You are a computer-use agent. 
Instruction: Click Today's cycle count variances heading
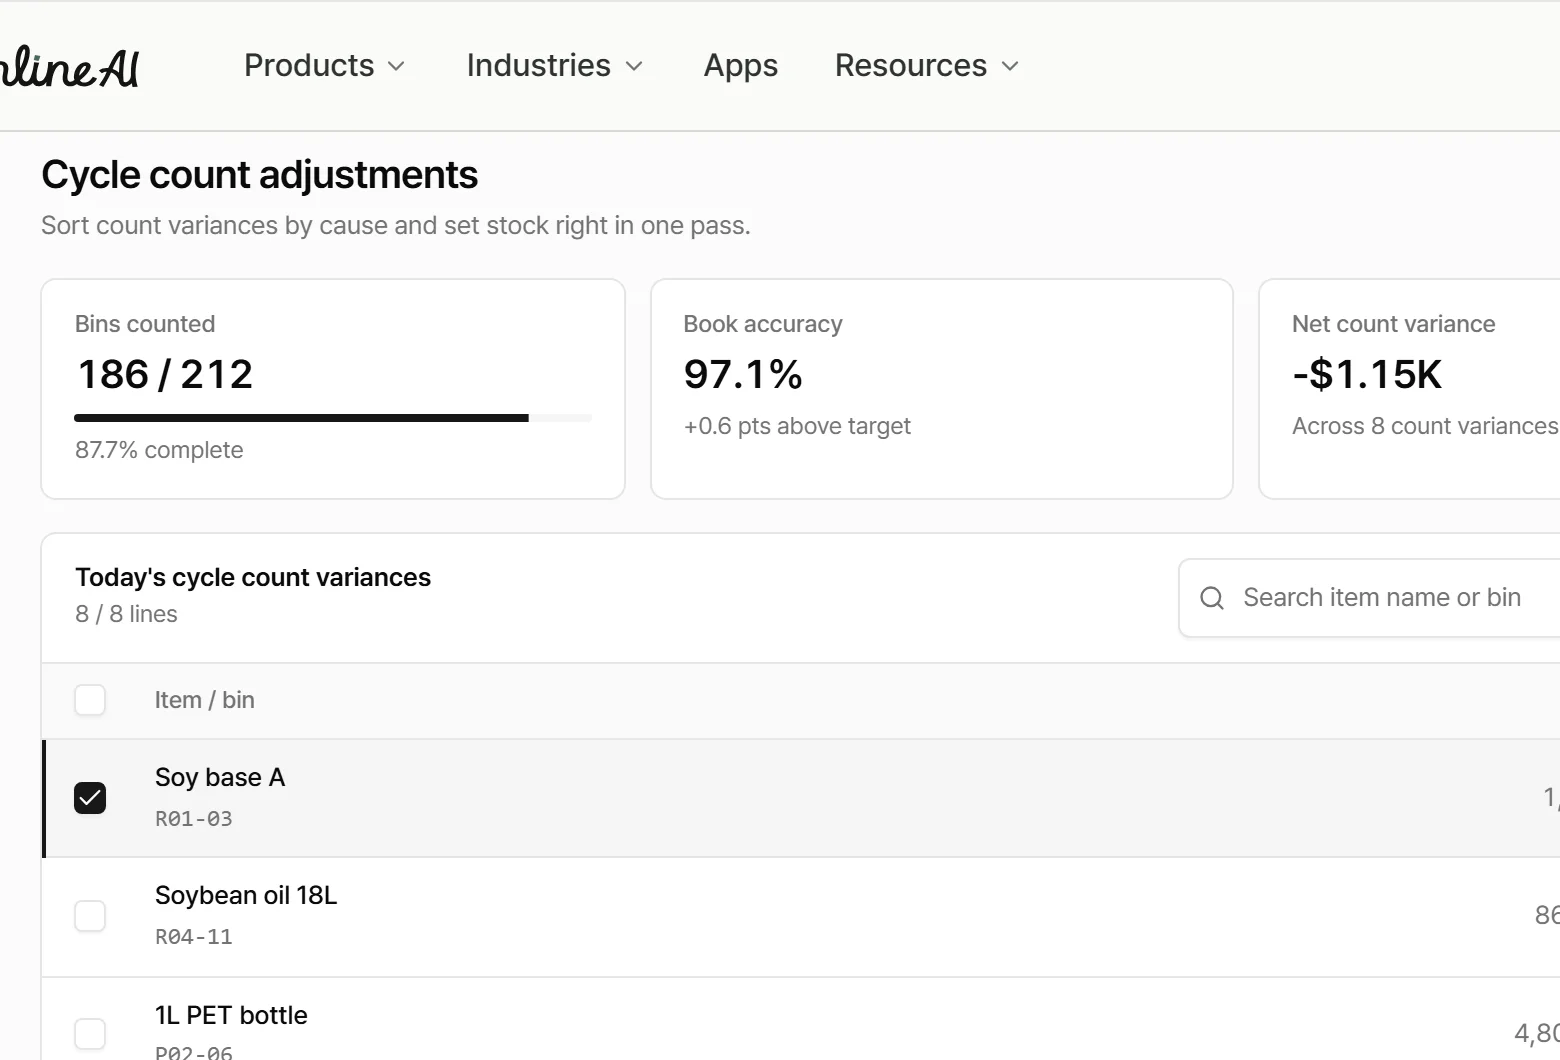(253, 577)
